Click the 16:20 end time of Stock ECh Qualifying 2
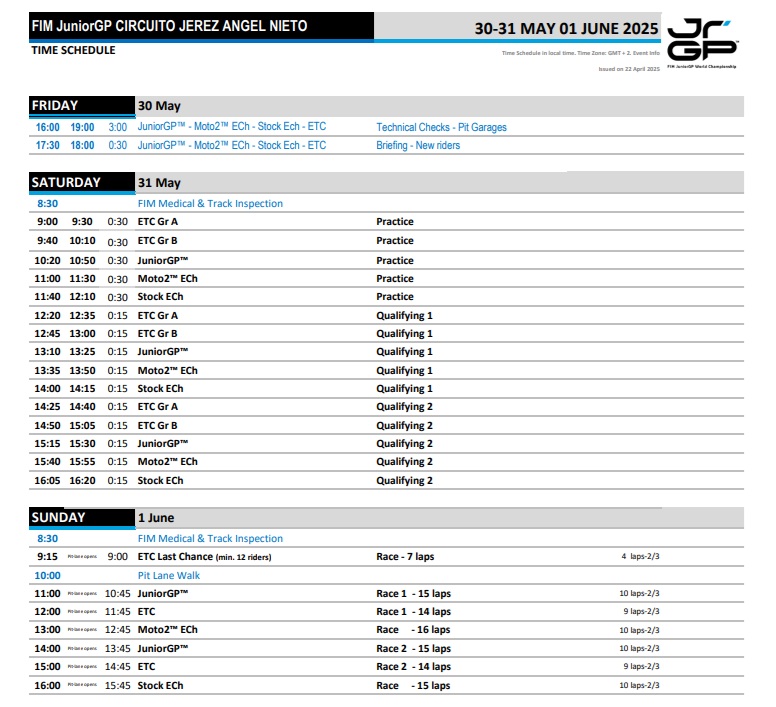 tap(82, 480)
